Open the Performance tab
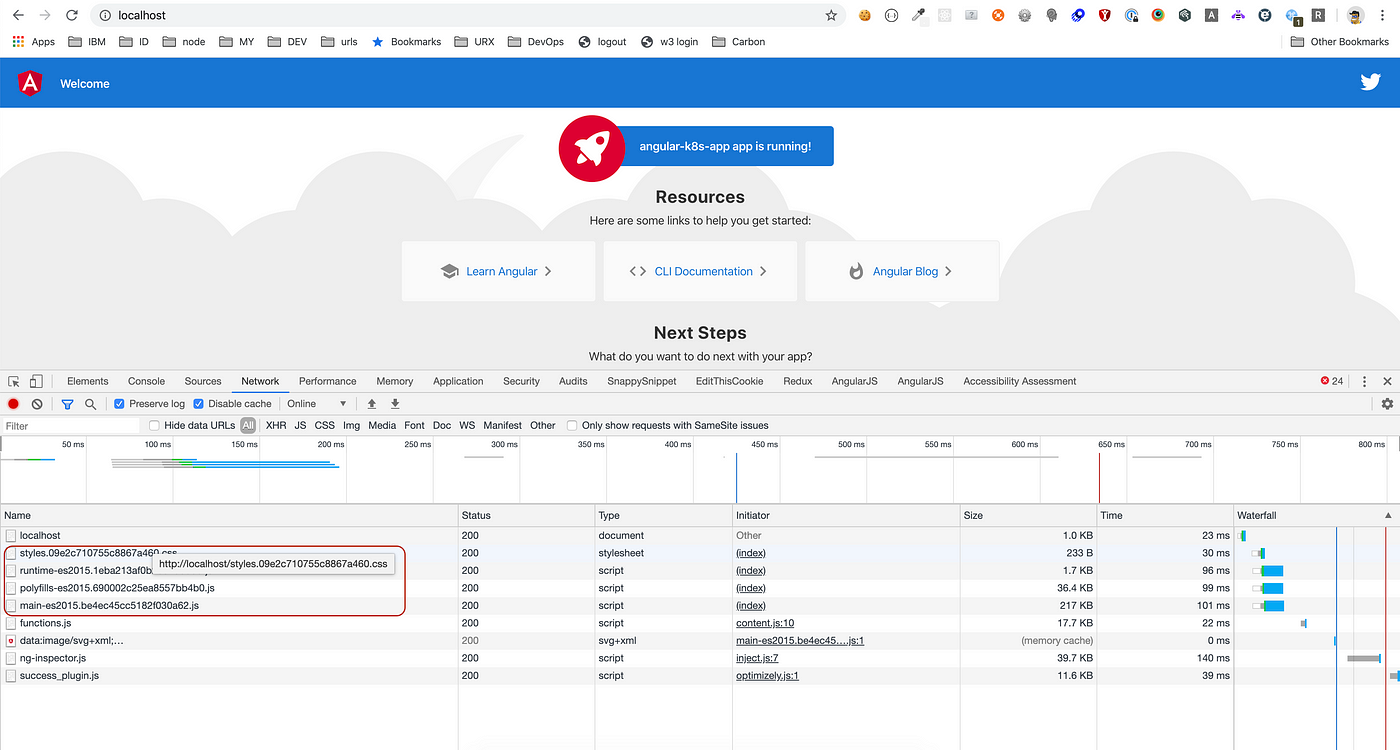Screen dimensions: 1400x750 (328, 381)
